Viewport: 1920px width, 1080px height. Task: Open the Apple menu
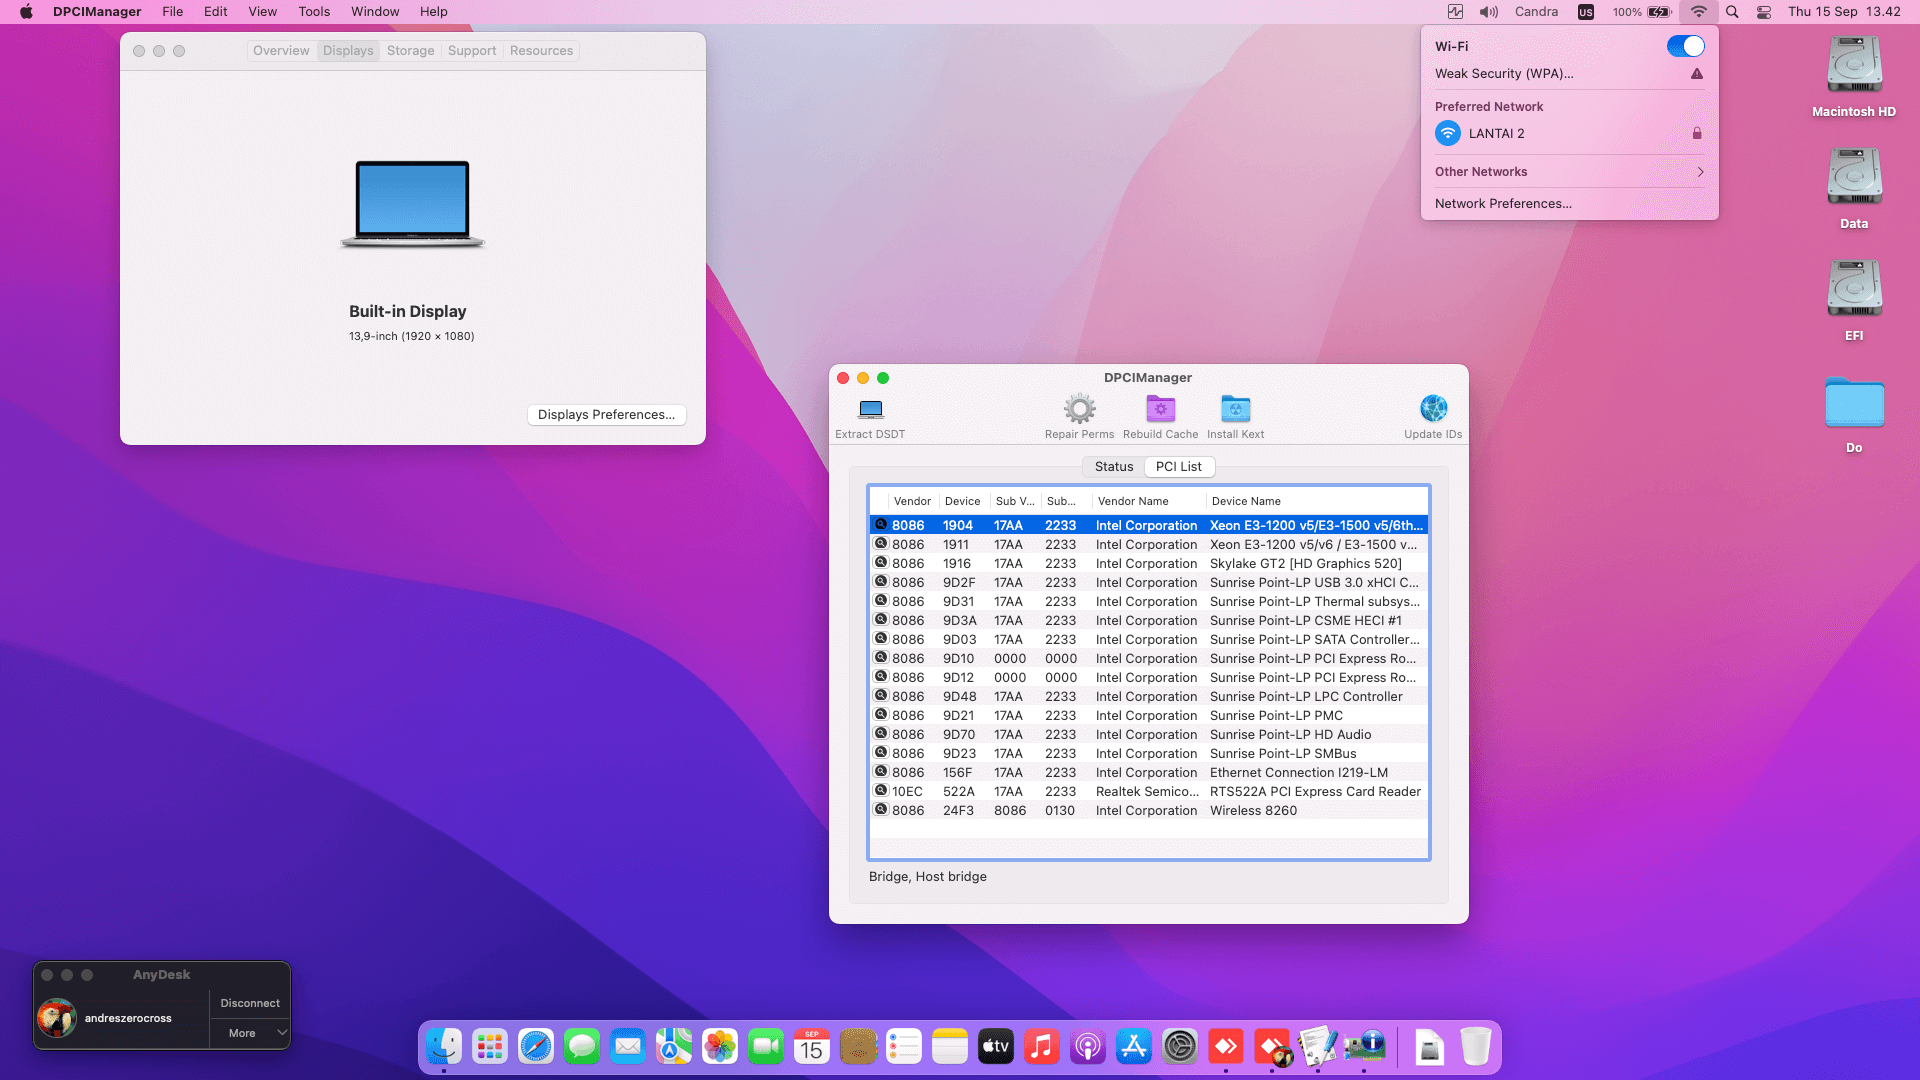click(27, 12)
